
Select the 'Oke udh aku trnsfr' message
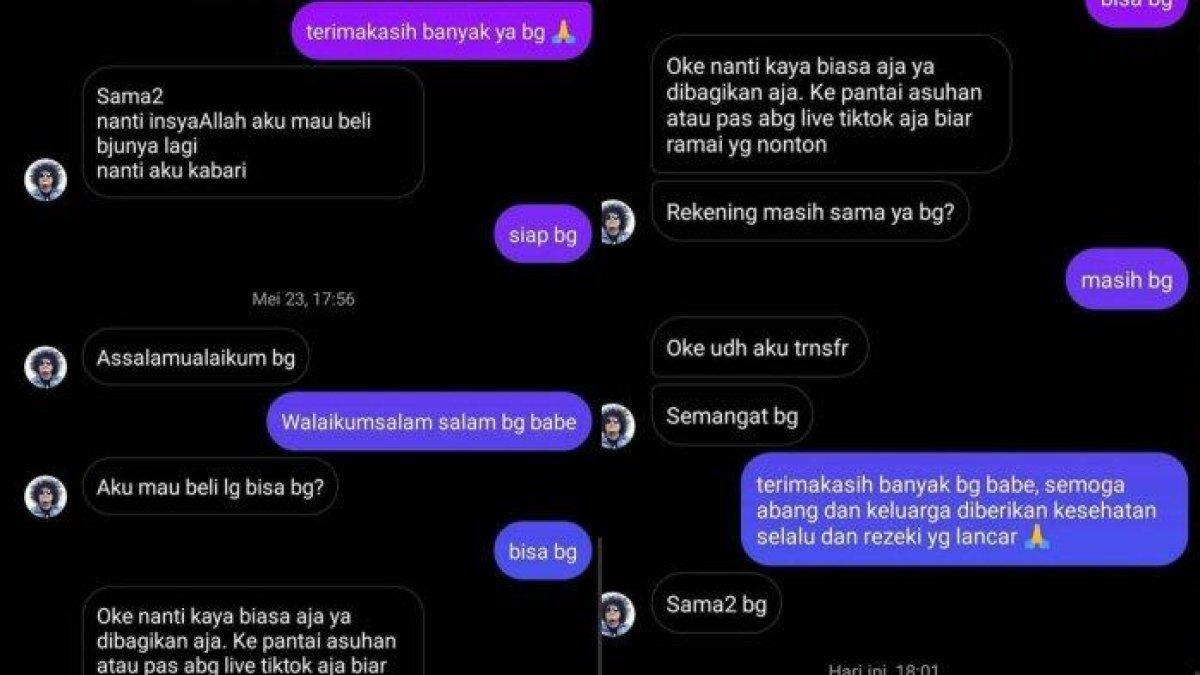click(760, 348)
